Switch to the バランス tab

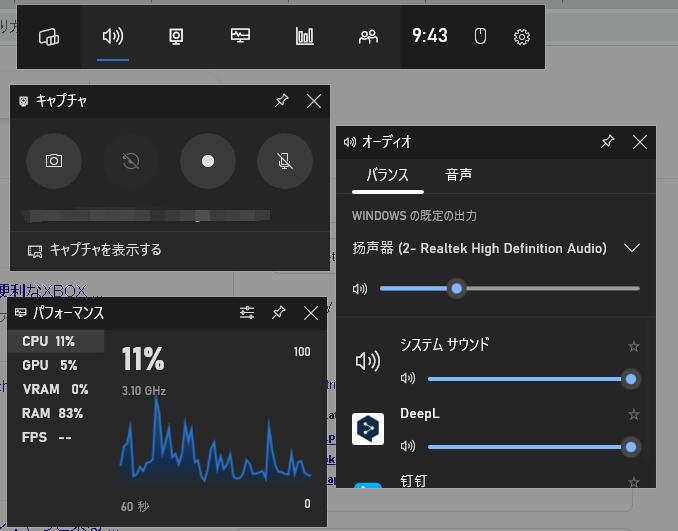coord(388,176)
